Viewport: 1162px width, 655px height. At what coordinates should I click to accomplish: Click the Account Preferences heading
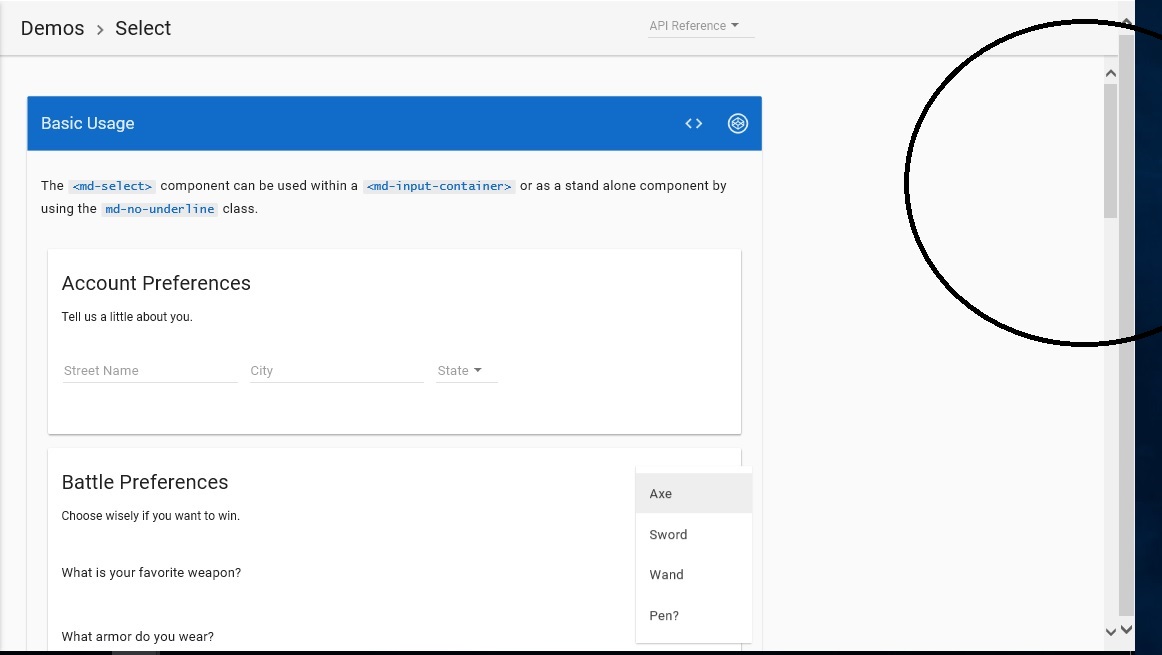tap(156, 283)
